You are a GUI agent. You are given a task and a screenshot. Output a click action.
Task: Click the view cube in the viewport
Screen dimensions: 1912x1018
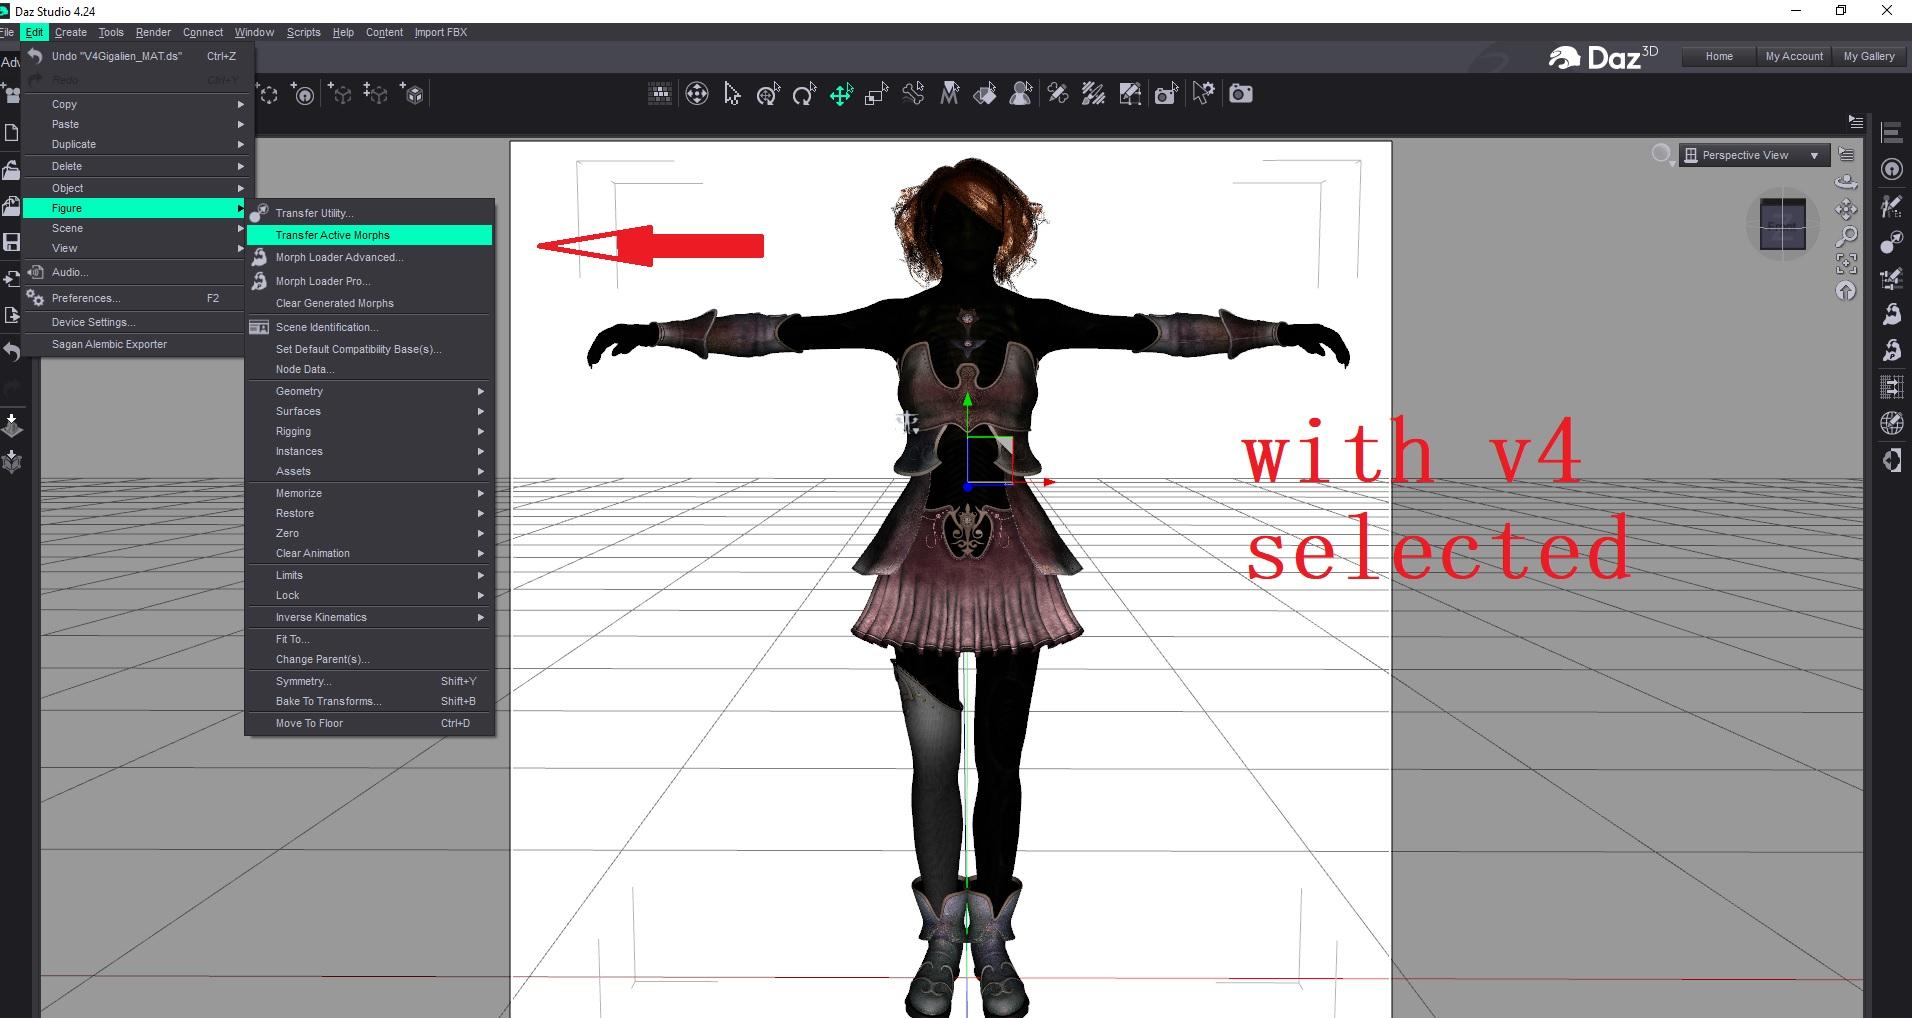pos(1782,224)
